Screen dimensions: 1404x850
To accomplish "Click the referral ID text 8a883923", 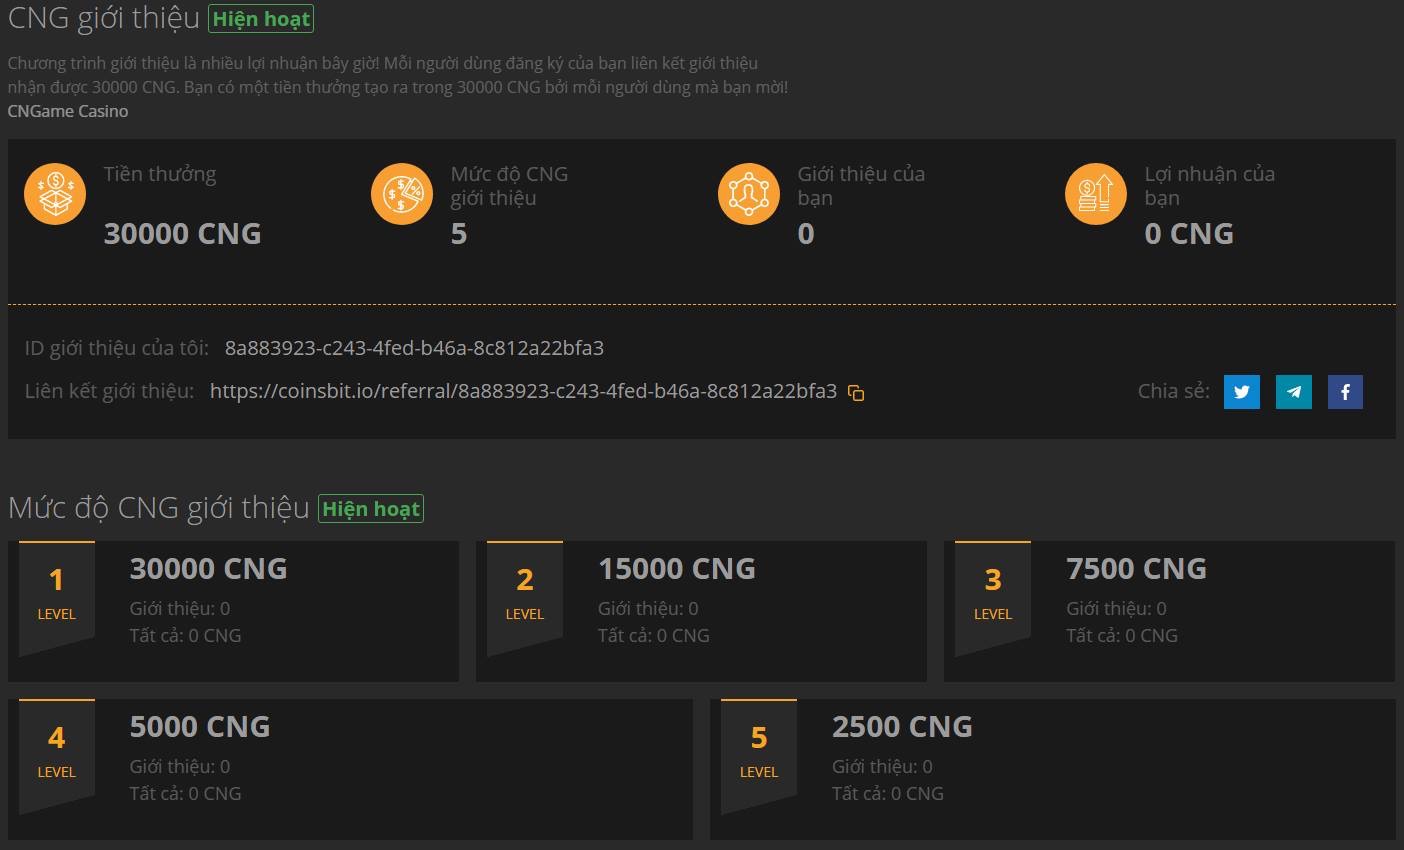I will [x=414, y=348].
